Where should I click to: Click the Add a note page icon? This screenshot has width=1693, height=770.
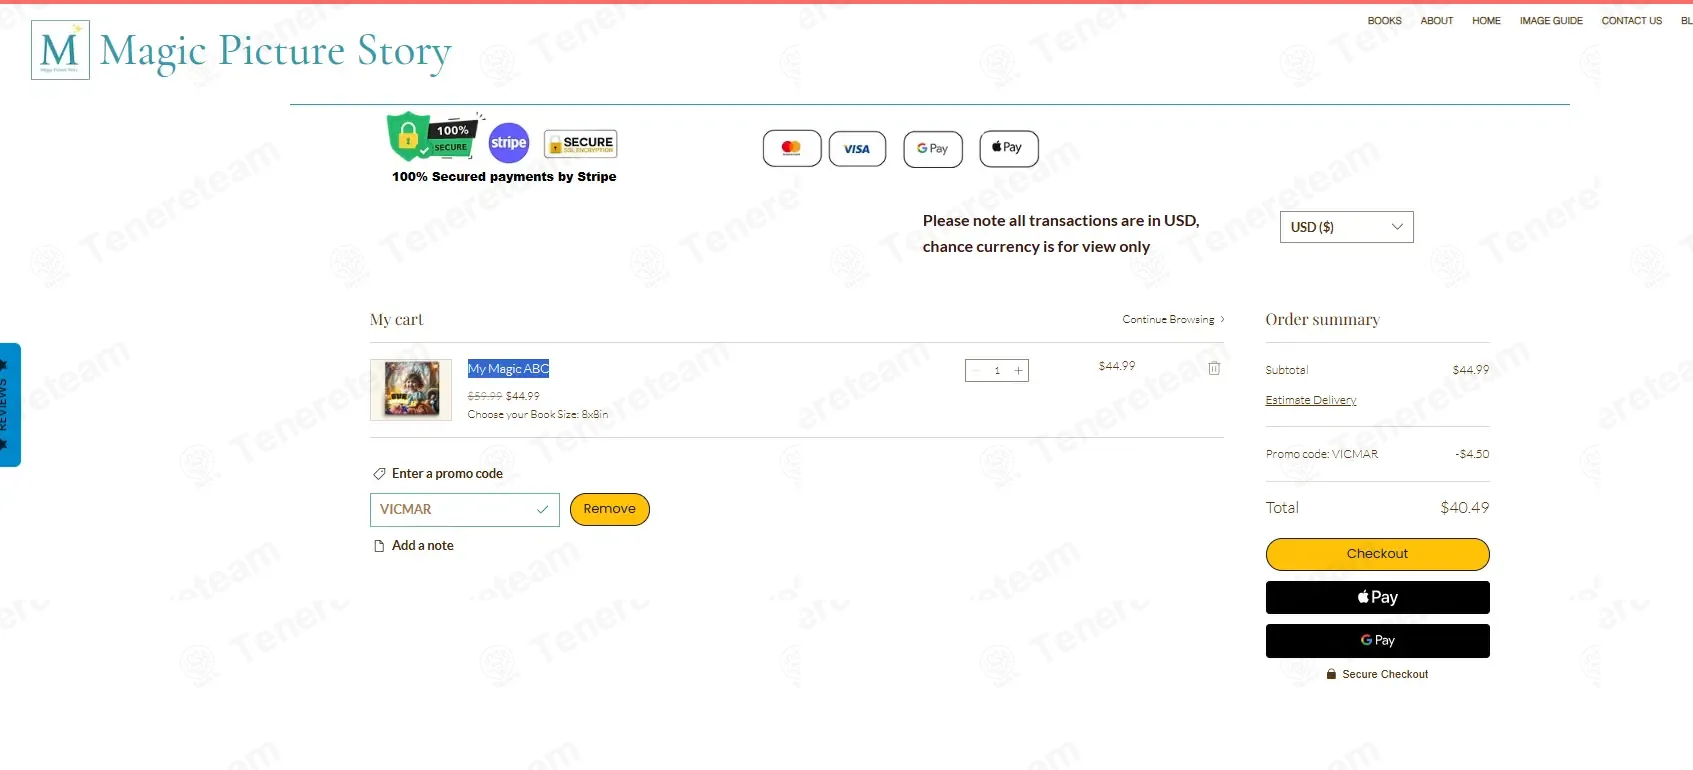click(379, 546)
